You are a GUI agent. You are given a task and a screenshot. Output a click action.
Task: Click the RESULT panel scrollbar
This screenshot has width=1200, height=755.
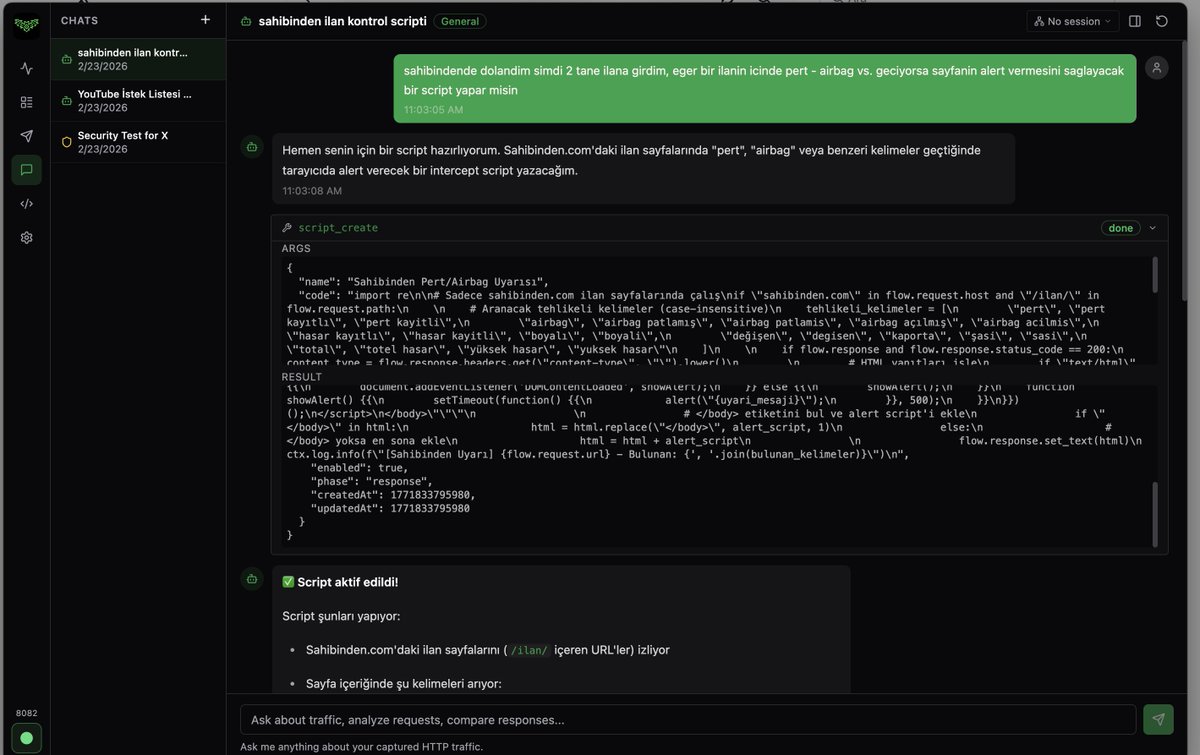[1156, 514]
